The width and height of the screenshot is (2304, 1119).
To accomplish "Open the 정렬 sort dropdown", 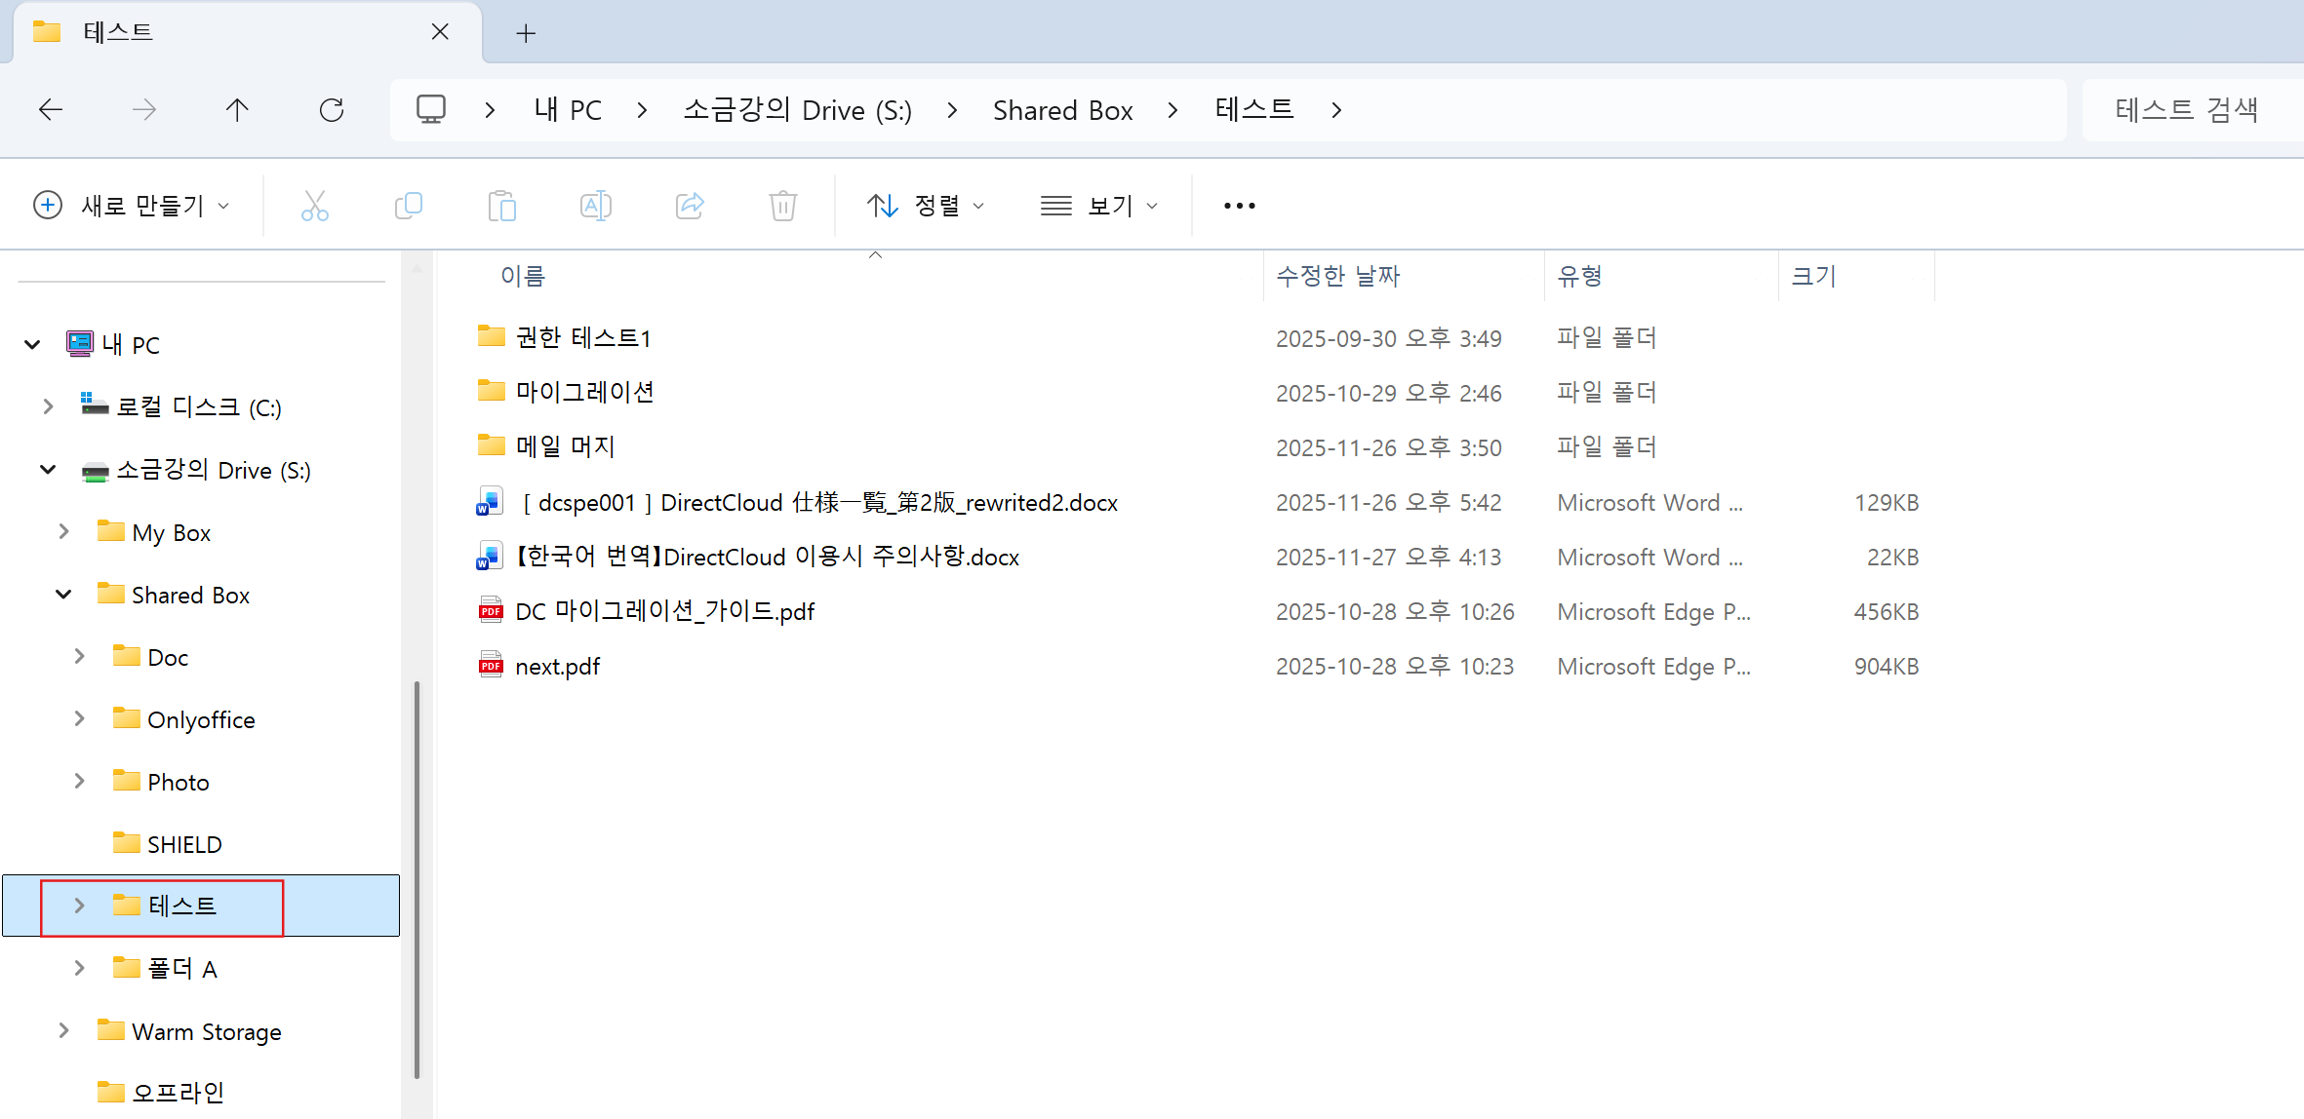I will point(925,206).
